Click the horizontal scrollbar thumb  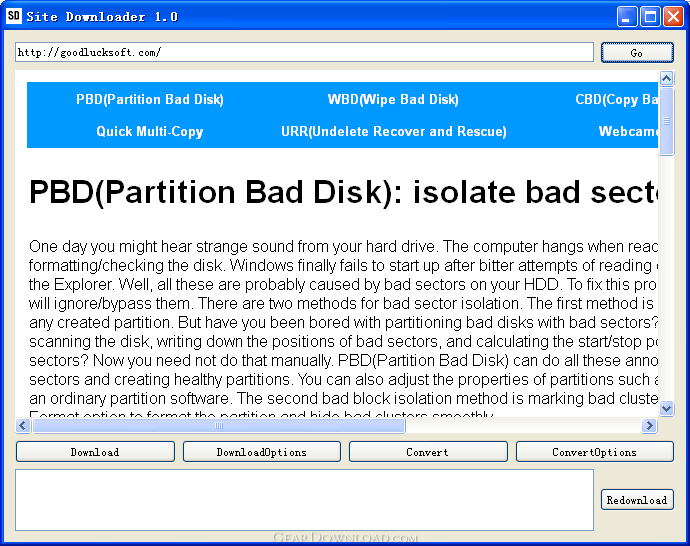click(219, 425)
